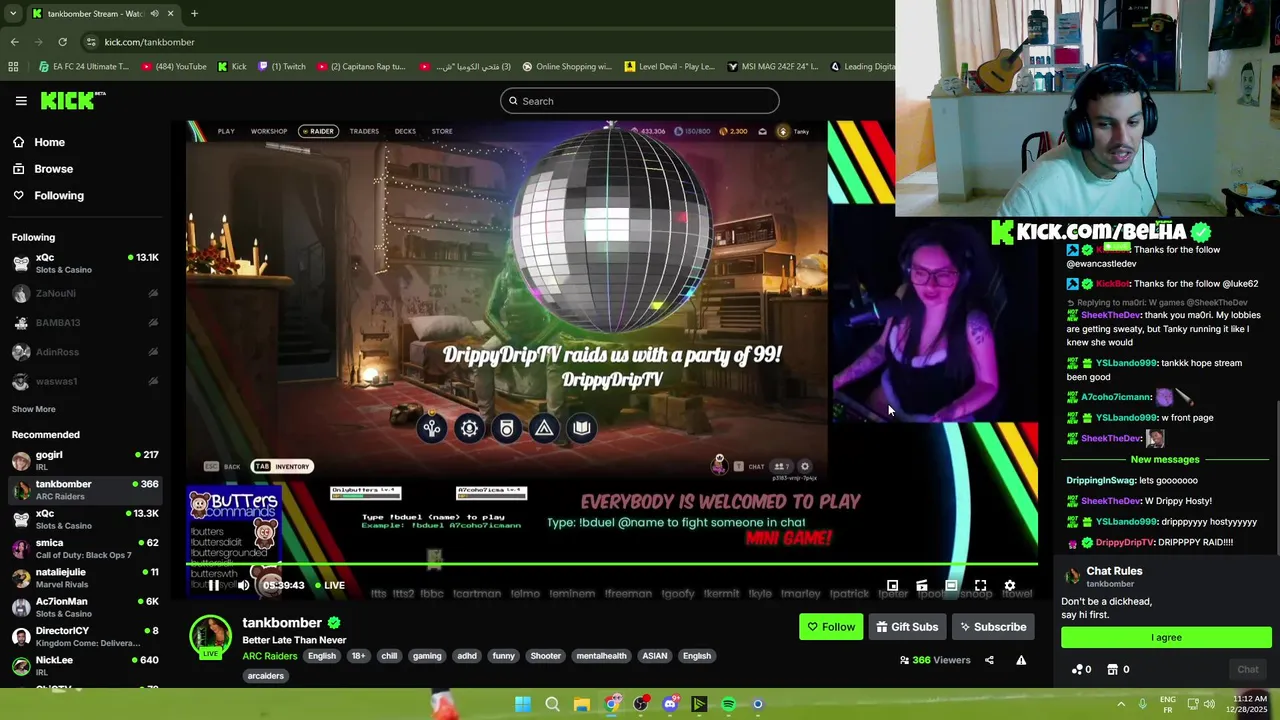The height and width of the screenshot is (720, 1280).
Task: Click the browser back arrow
Action: [x=14, y=42]
